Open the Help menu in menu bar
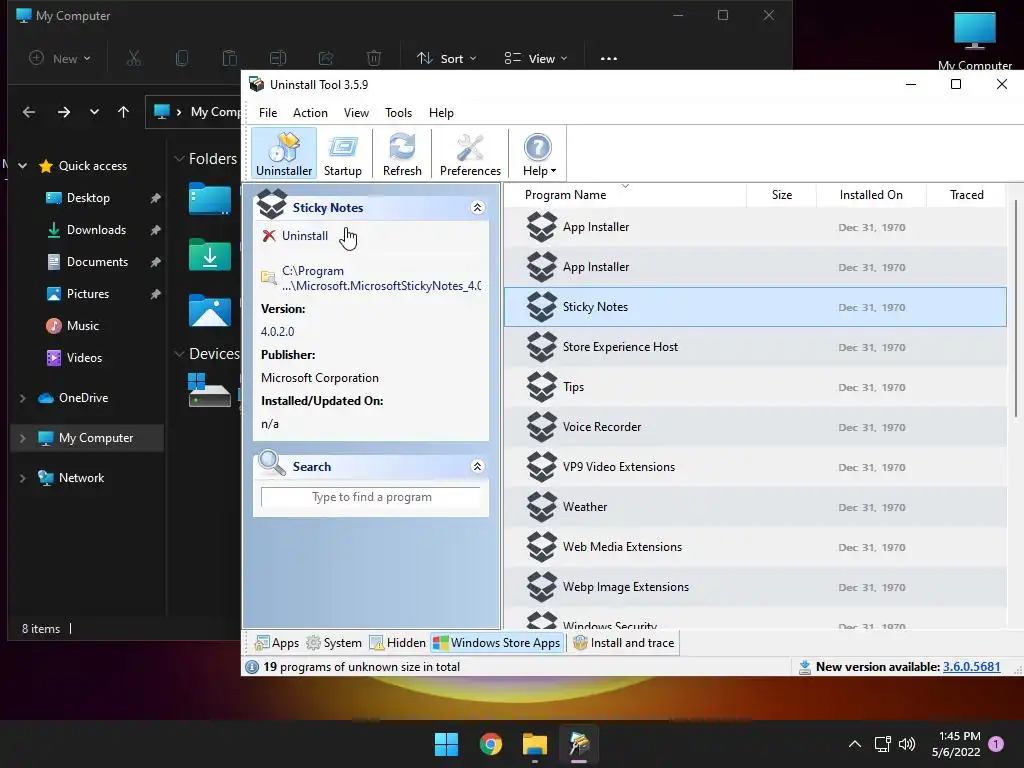The width and height of the screenshot is (1024, 768). [x=441, y=112]
